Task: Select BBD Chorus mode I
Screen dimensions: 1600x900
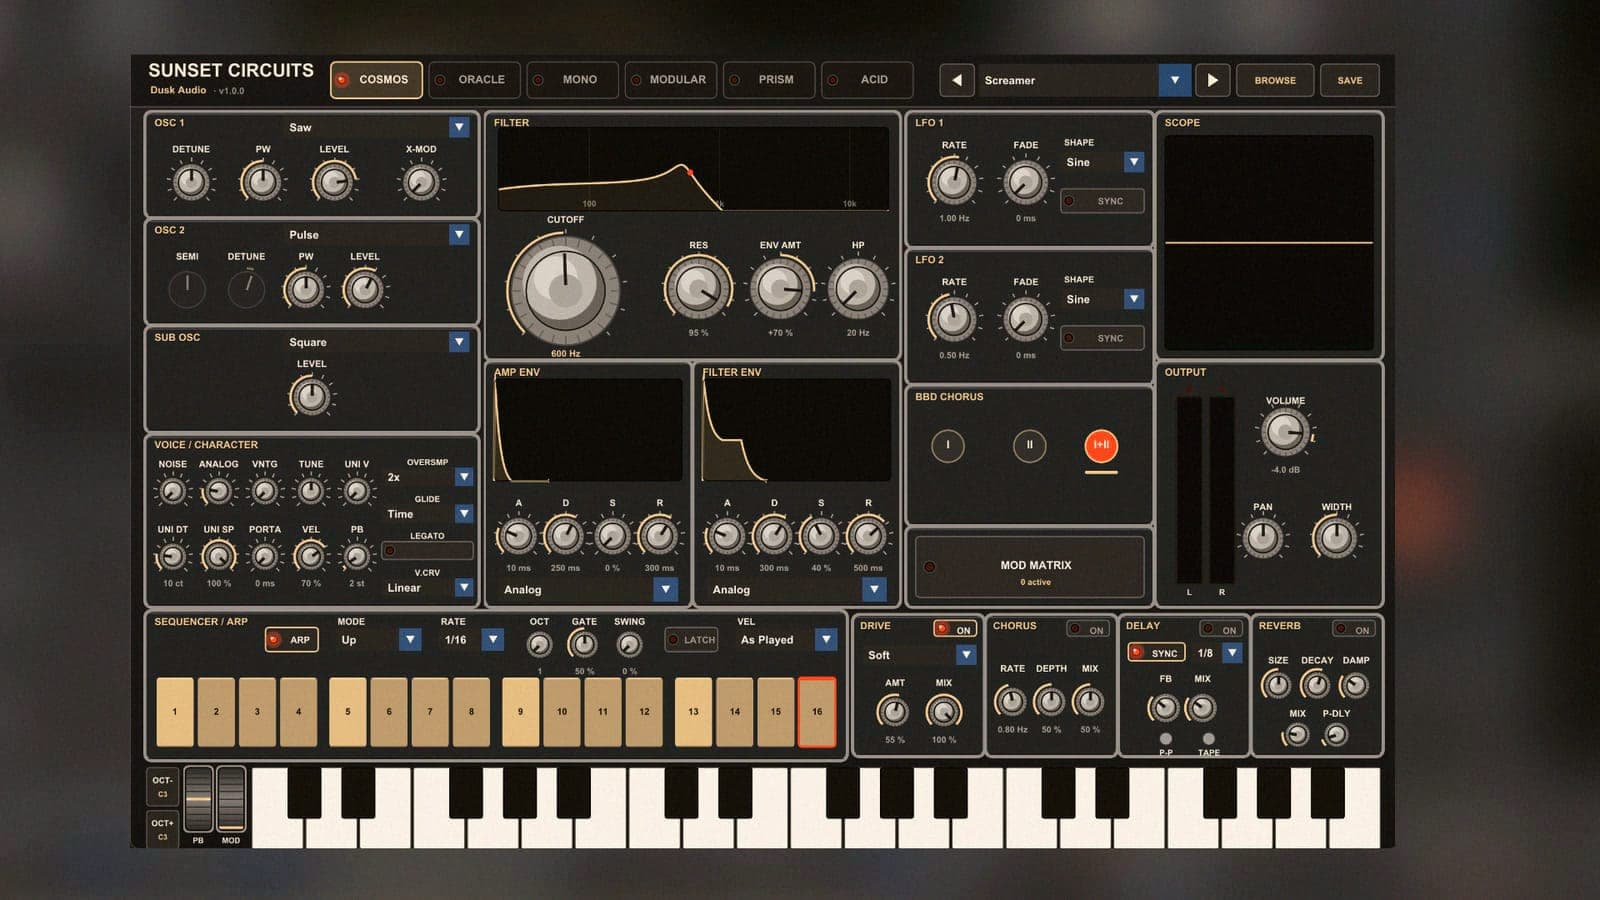Action: (x=947, y=445)
